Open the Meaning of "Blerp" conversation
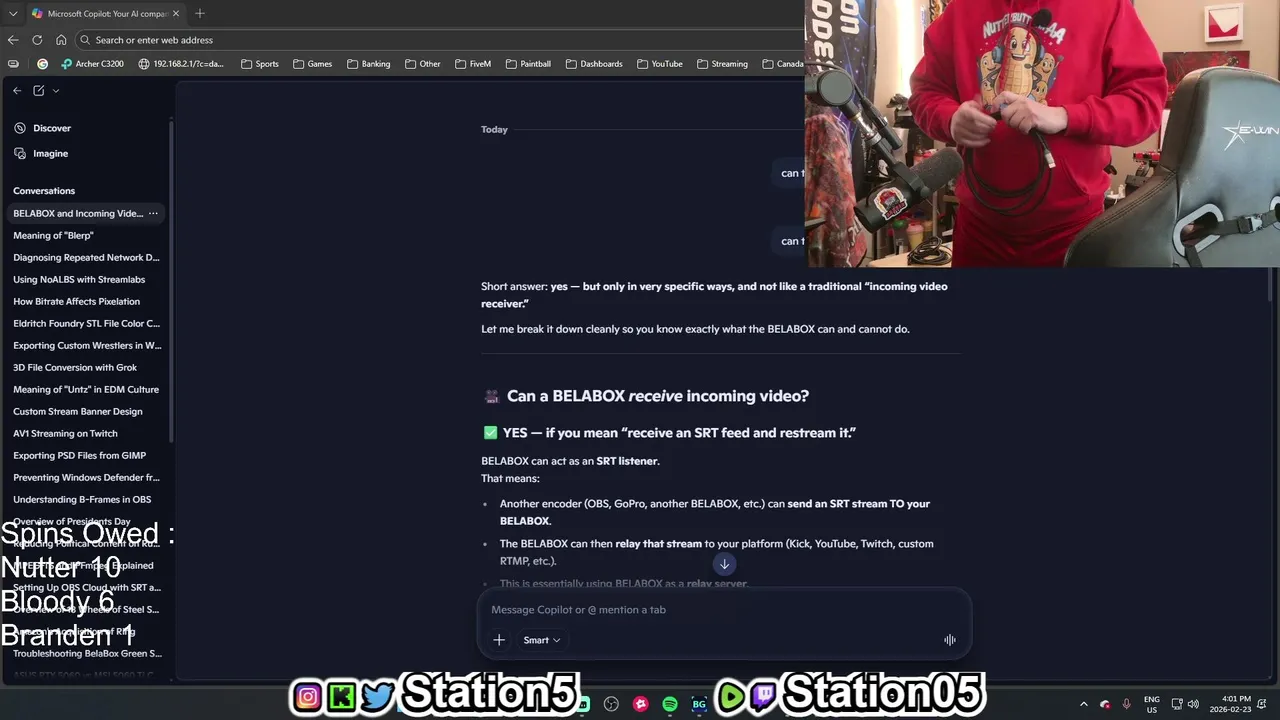1280x720 pixels. click(53, 235)
